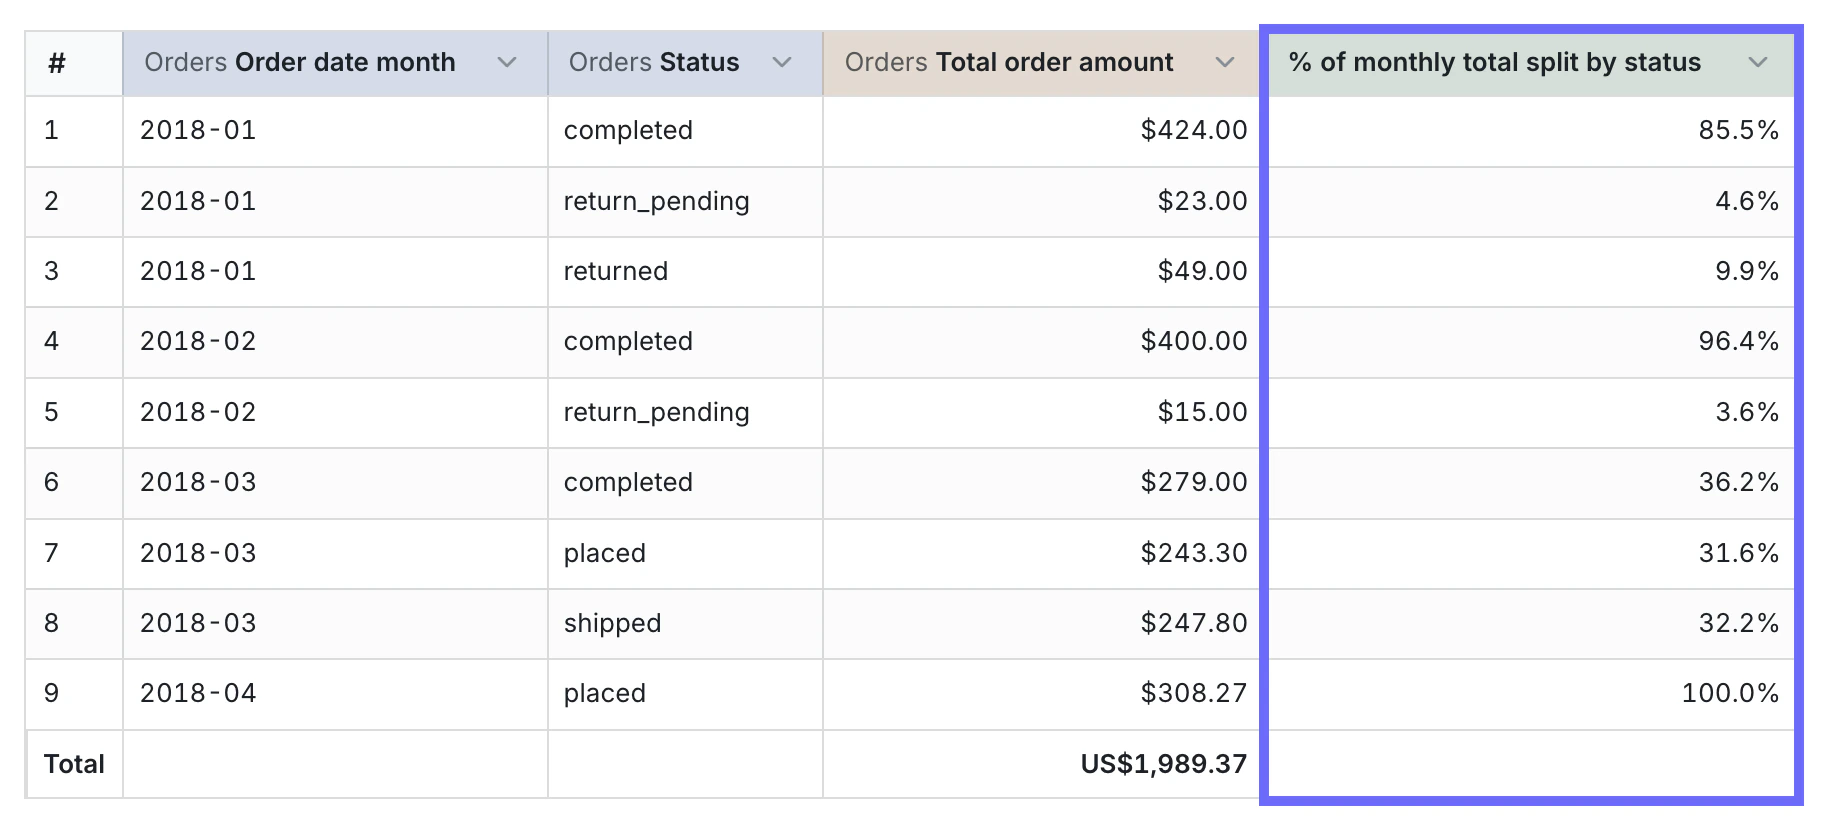Open Total order amount column chevron
1824x824 pixels.
click(x=1225, y=62)
